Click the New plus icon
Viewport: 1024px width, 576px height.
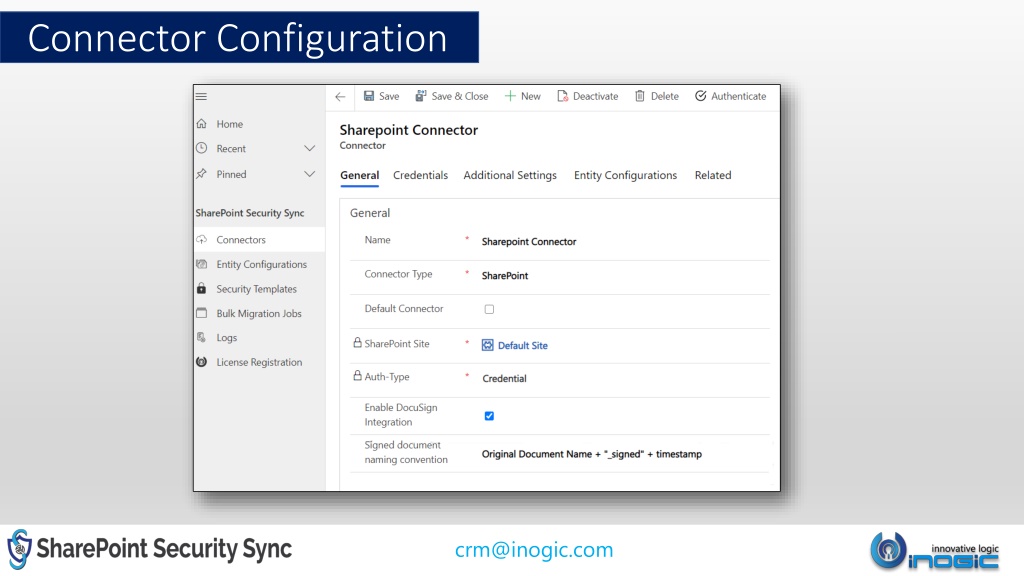pos(510,96)
